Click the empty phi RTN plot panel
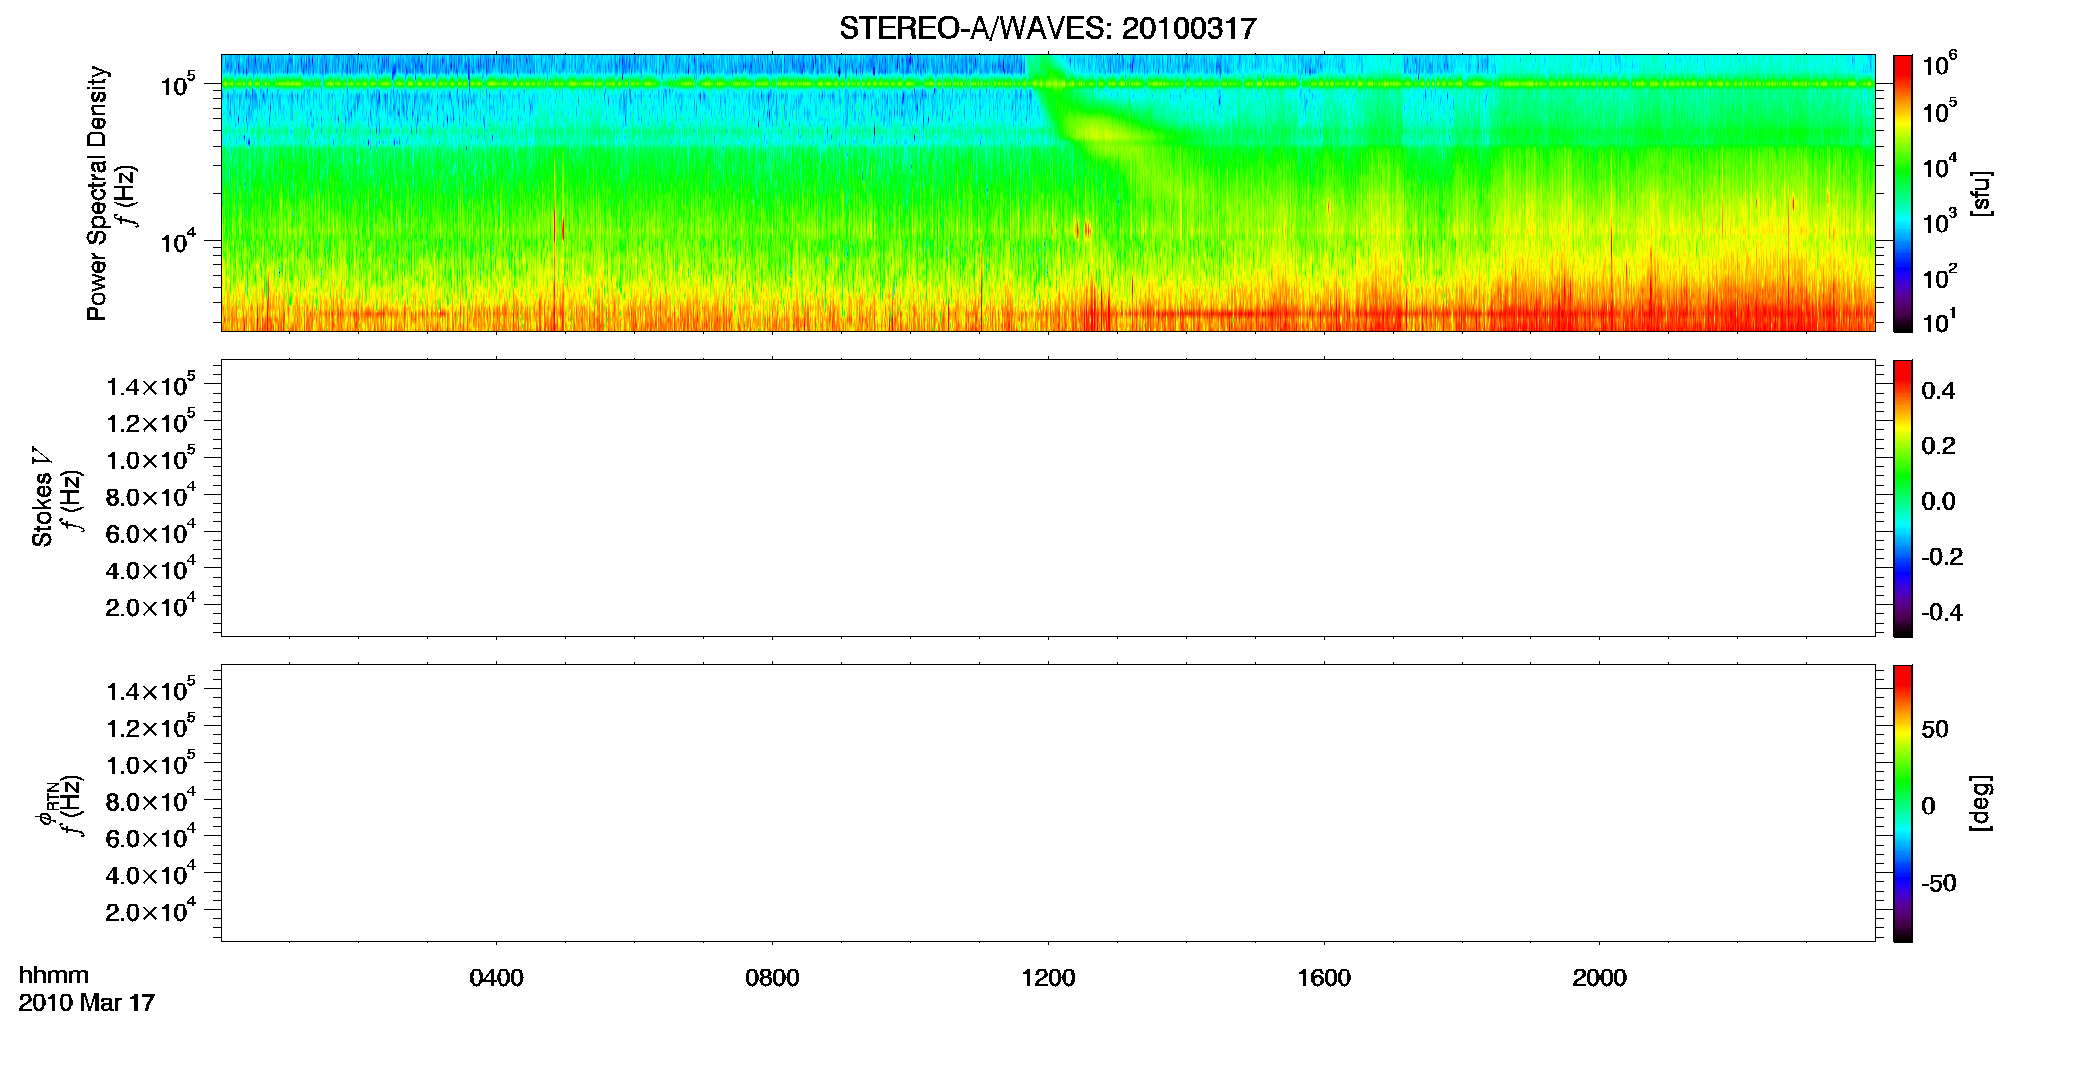The height and width of the screenshot is (1080, 2096). tap(1048, 803)
